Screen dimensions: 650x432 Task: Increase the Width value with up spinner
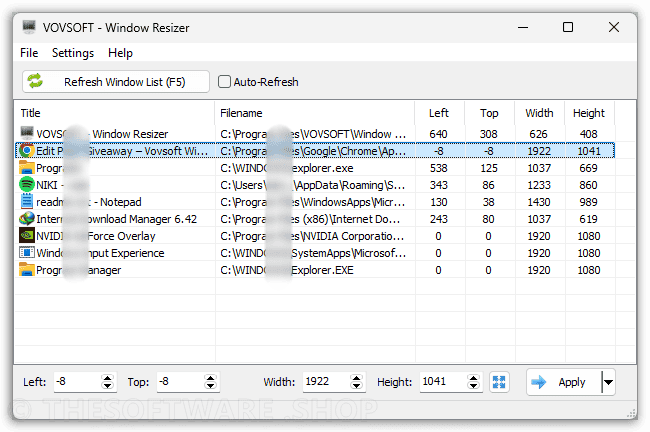click(357, 378)
